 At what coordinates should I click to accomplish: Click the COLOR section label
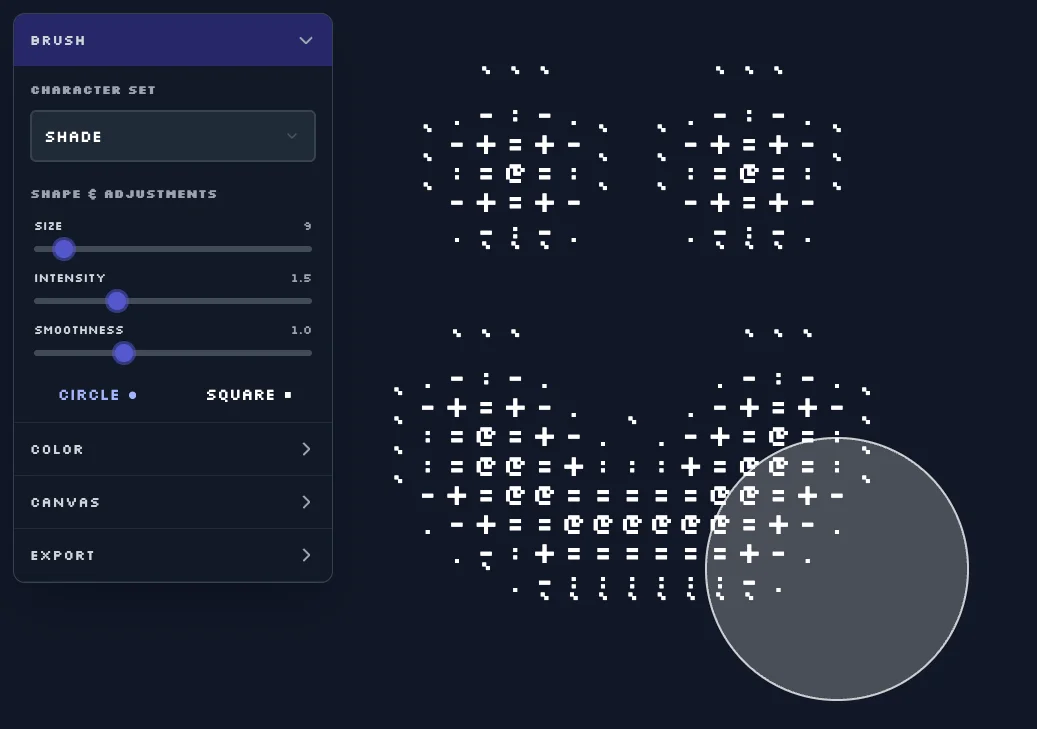57,449
